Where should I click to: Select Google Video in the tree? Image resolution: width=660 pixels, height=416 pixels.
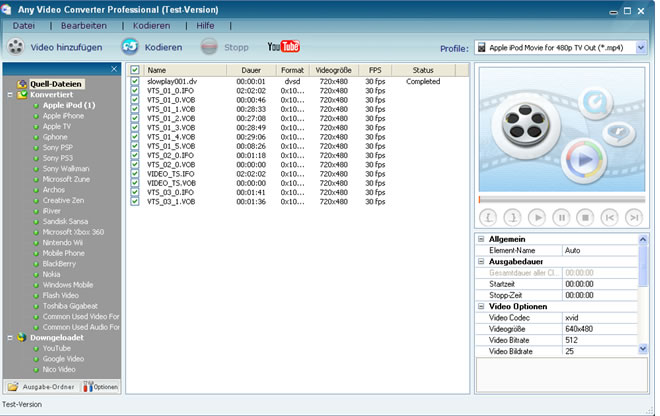click(x=63, y=359)
